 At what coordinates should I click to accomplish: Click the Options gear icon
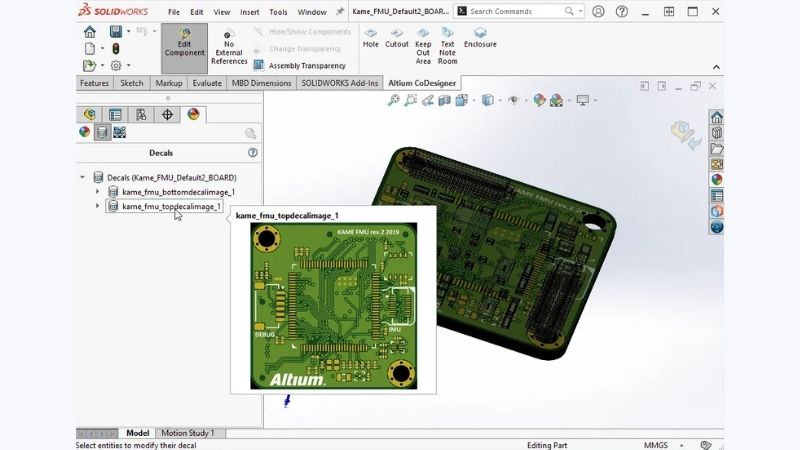[x=116, y=65]
